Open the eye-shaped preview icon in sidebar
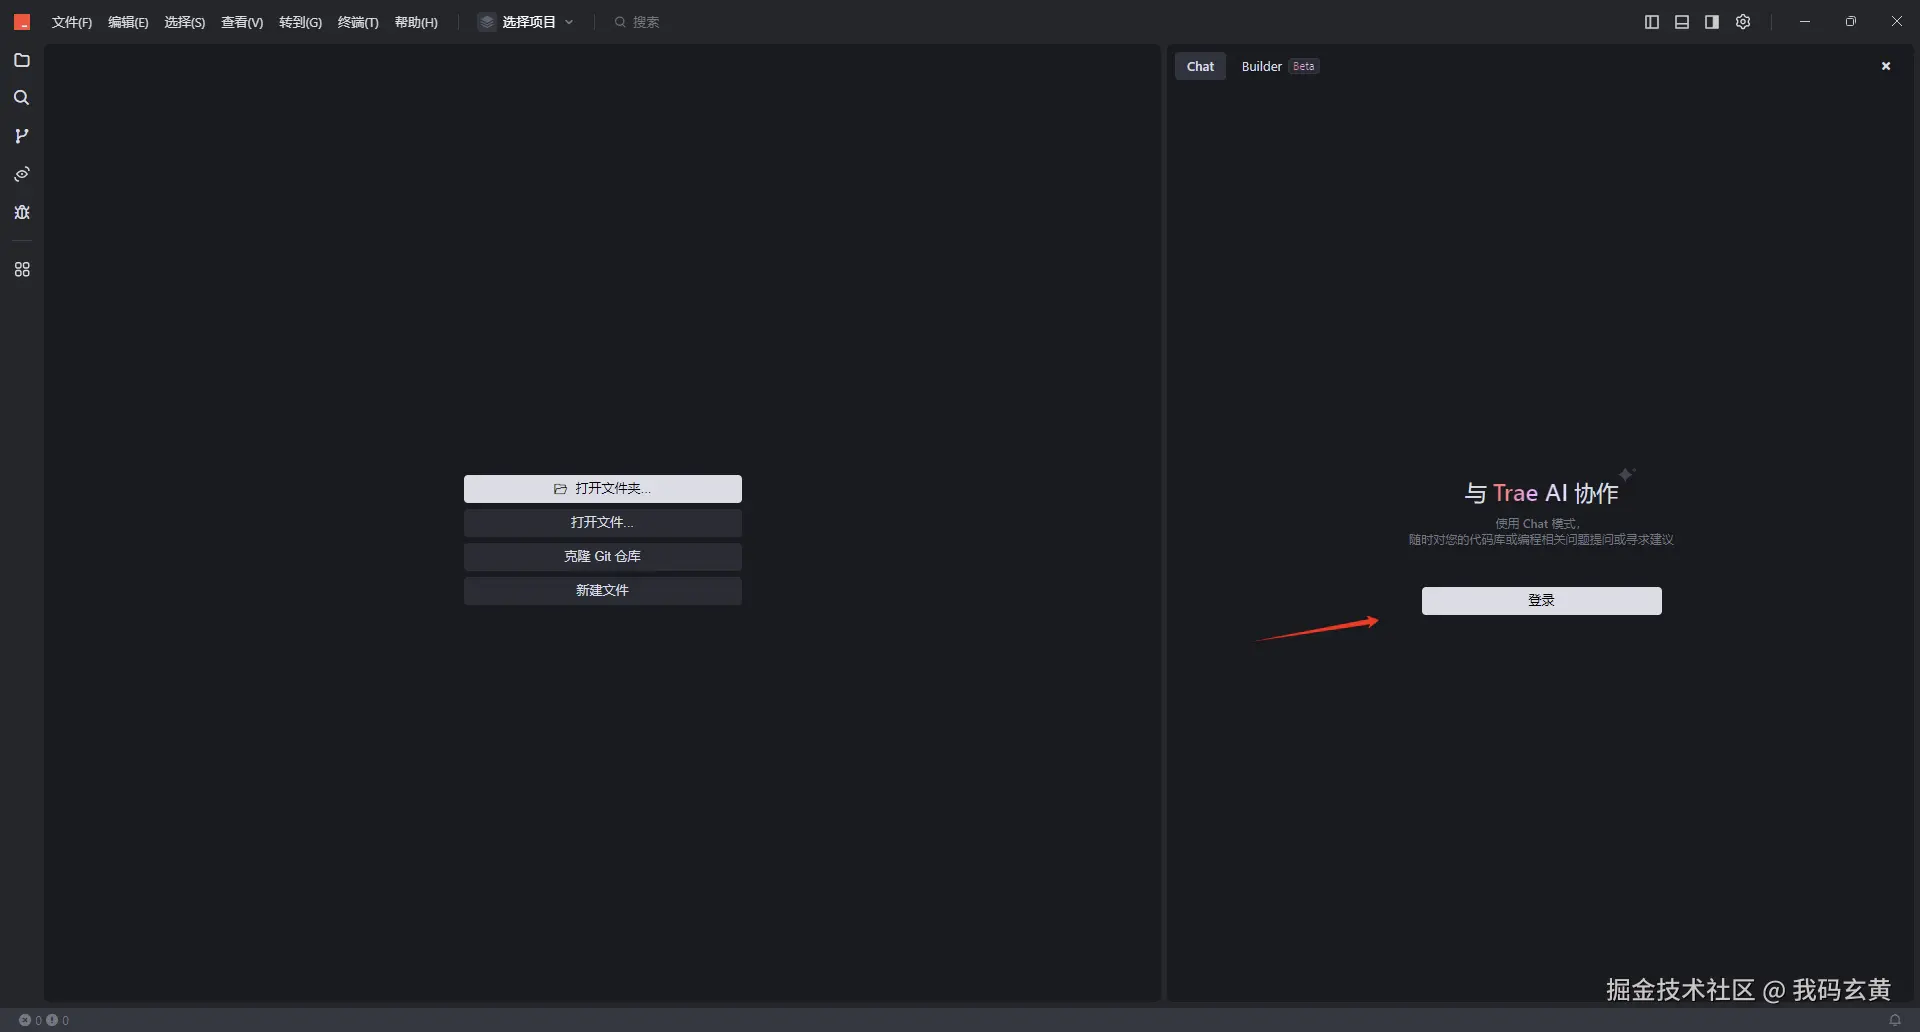 coord(22,174)
